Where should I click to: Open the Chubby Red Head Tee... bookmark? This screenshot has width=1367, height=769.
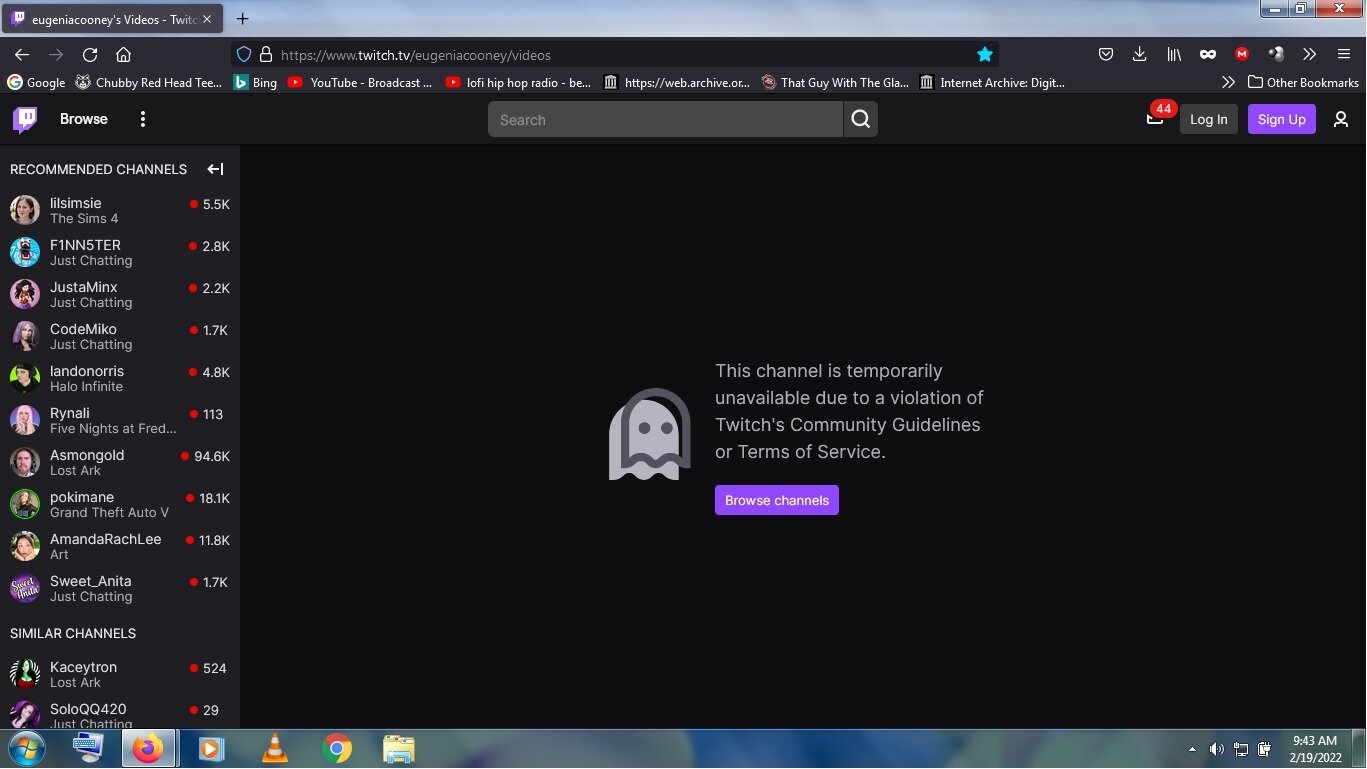point(148,82)
